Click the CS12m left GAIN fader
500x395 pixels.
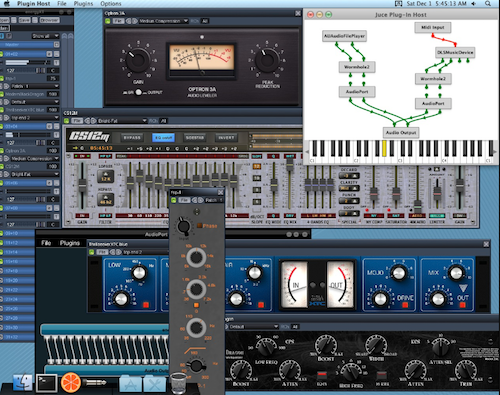point(82,184)
